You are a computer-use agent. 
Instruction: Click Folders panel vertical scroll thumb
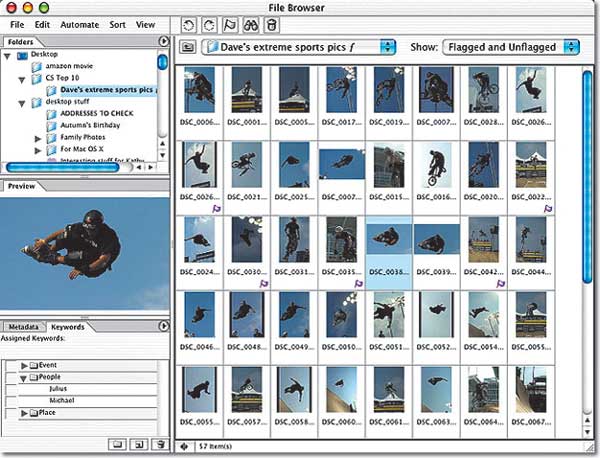point(163,62)
